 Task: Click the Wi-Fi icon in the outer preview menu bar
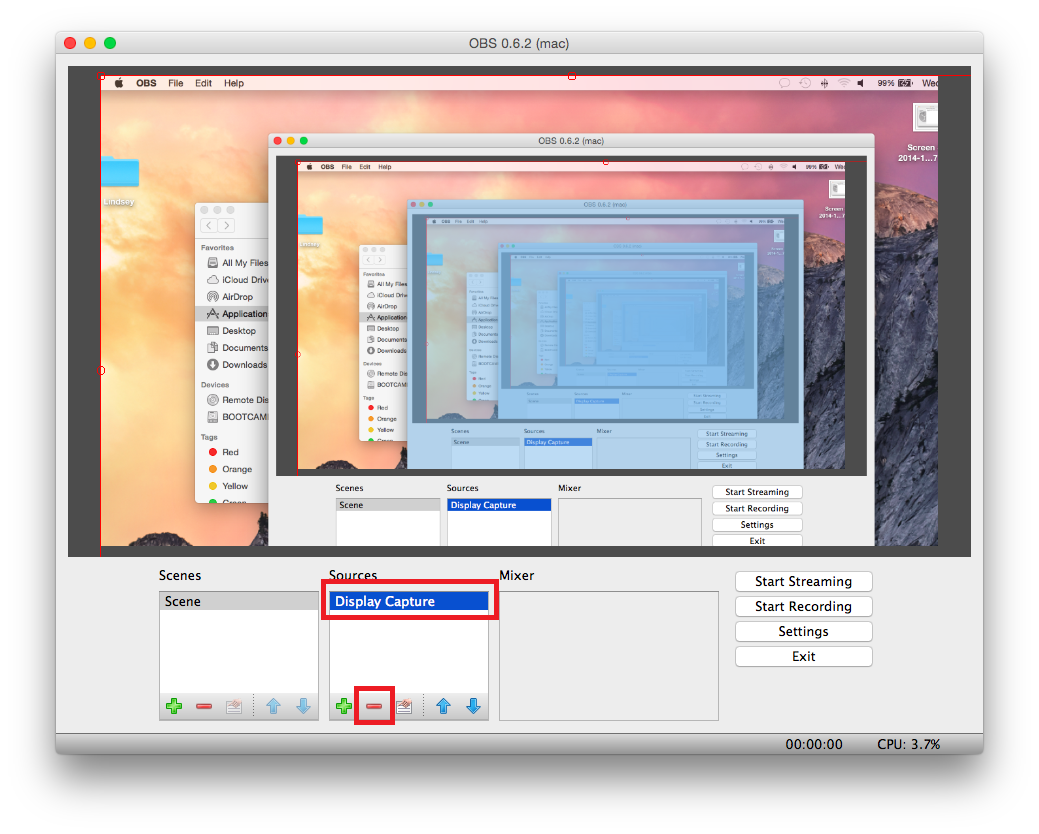coord(844,83)
